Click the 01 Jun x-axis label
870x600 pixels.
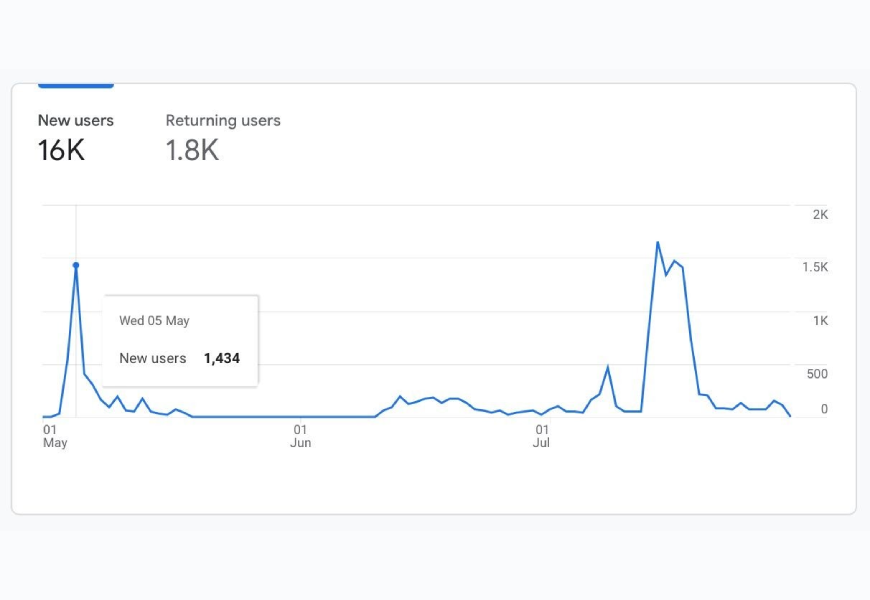point(300,436)
